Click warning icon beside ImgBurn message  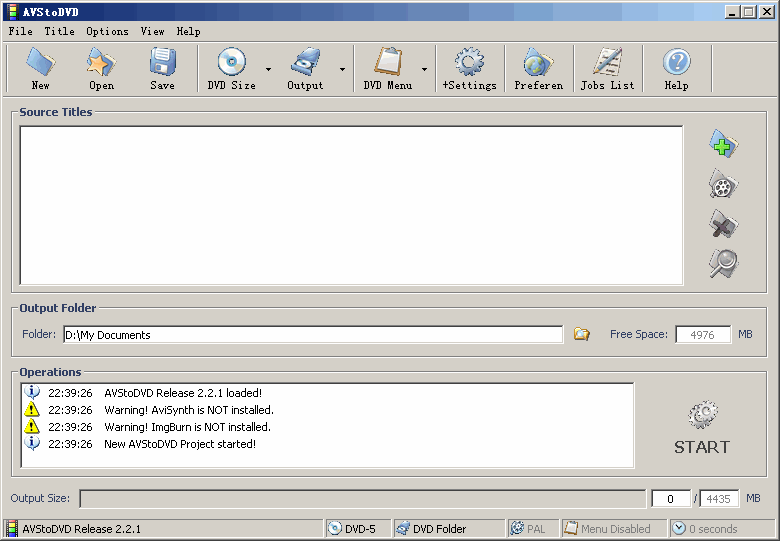pos(32,426)
